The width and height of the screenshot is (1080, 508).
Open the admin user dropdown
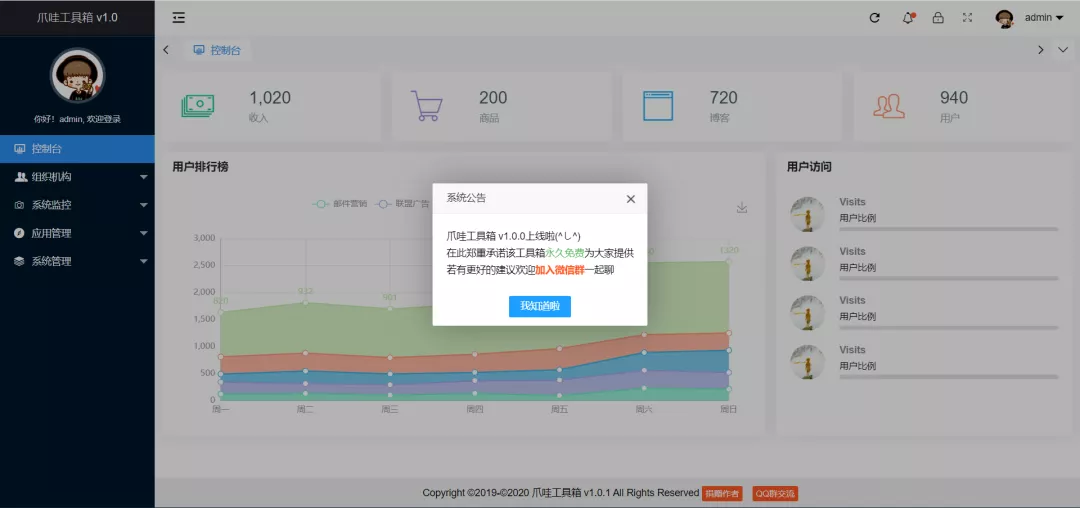(1030, 17)
